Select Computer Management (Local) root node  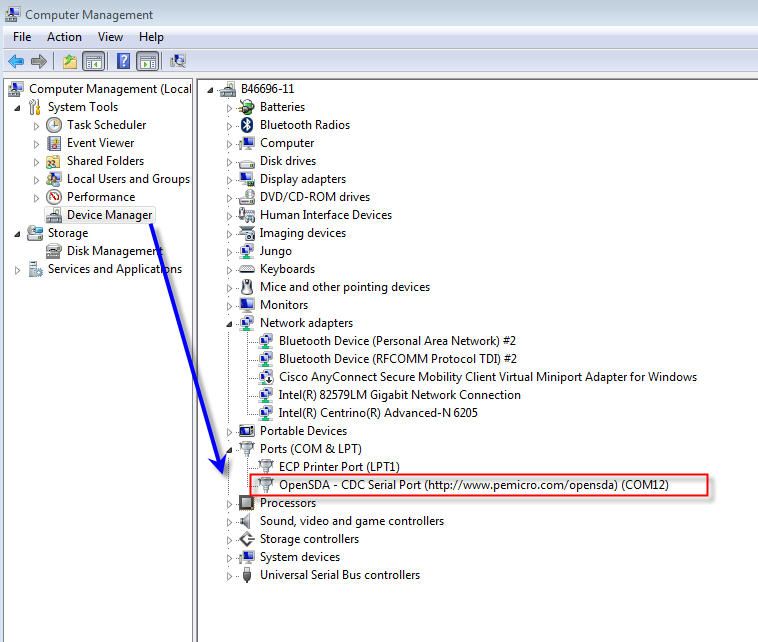[110, 89]
